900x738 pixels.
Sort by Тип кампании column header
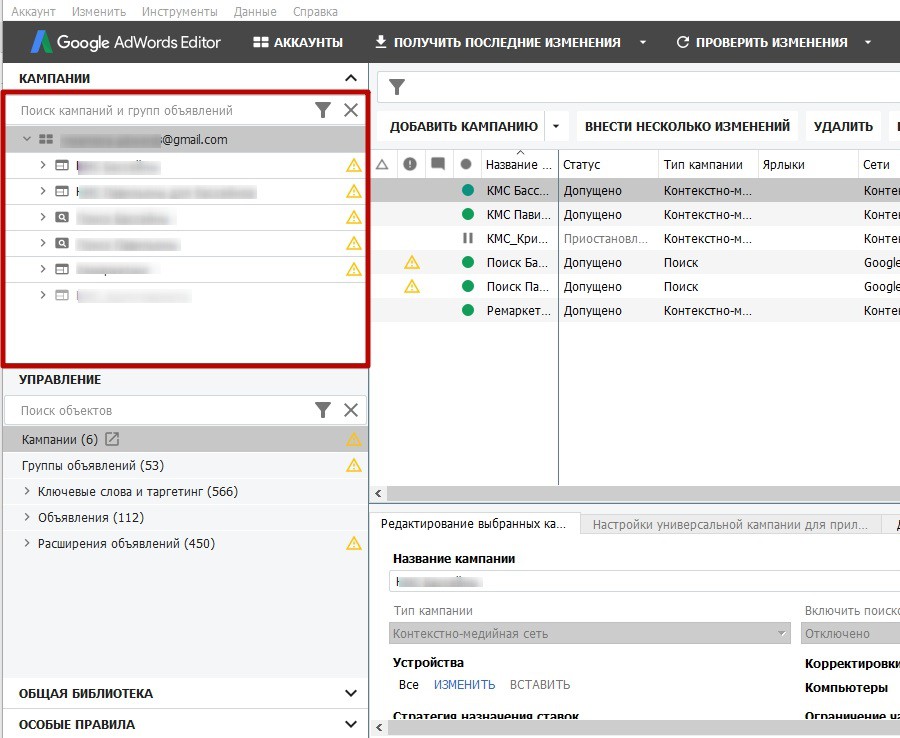pos(708,165)
